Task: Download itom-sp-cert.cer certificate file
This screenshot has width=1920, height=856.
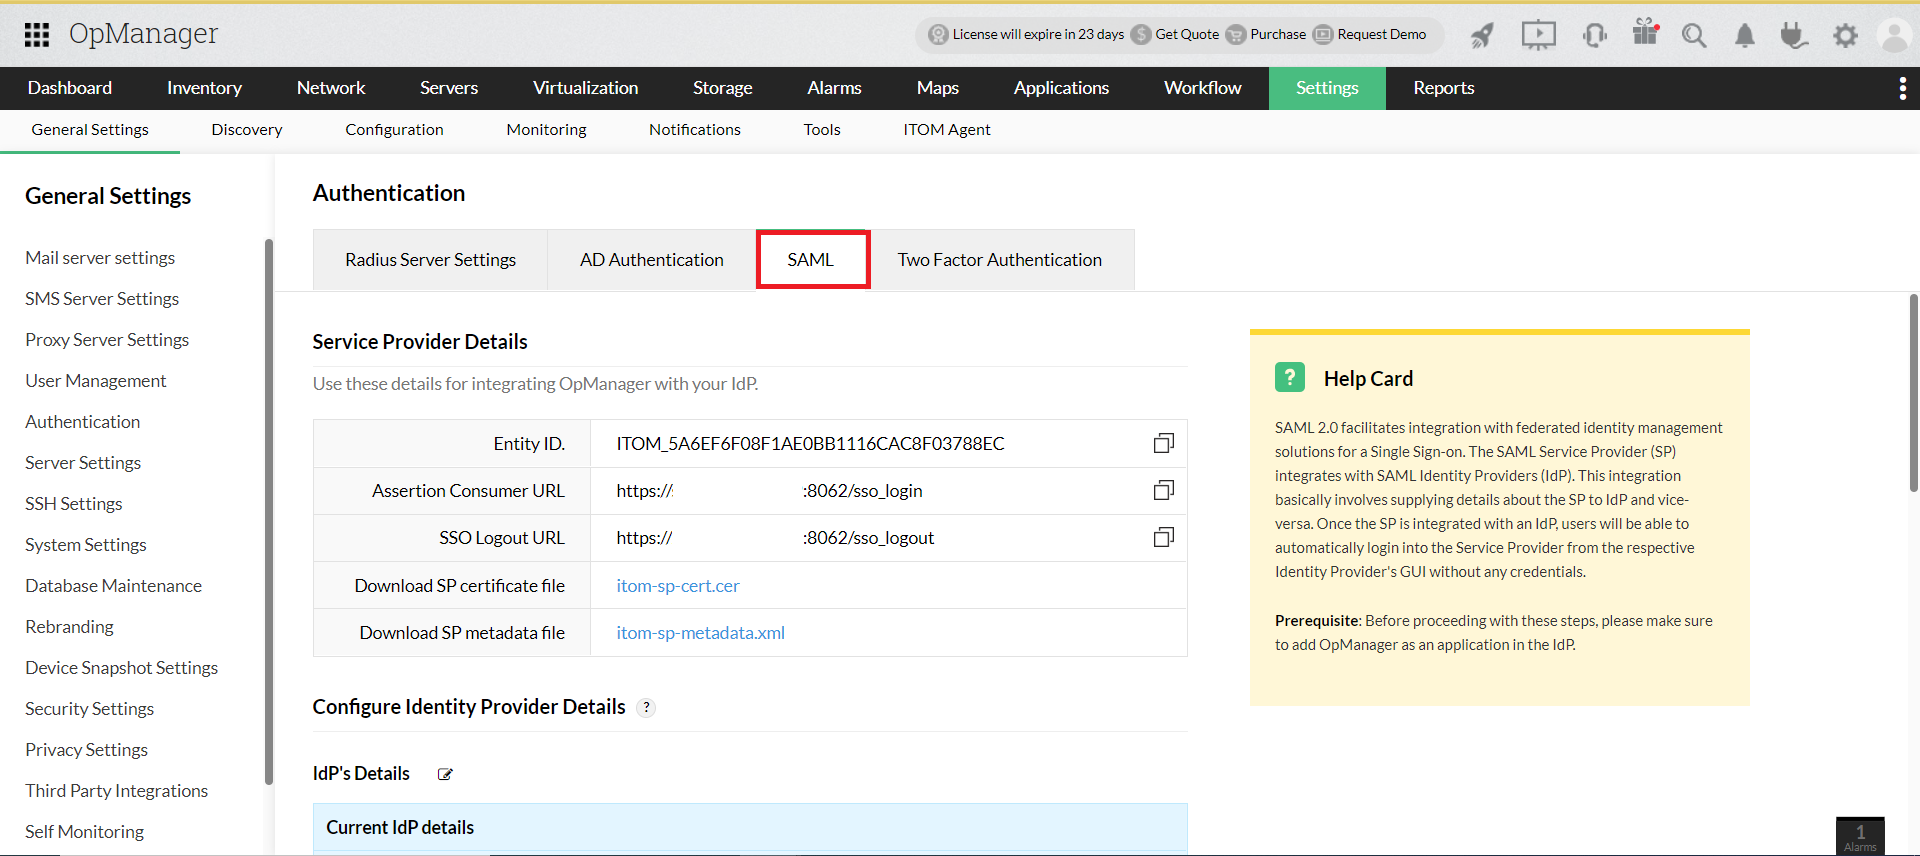Action: click(678, 586)
